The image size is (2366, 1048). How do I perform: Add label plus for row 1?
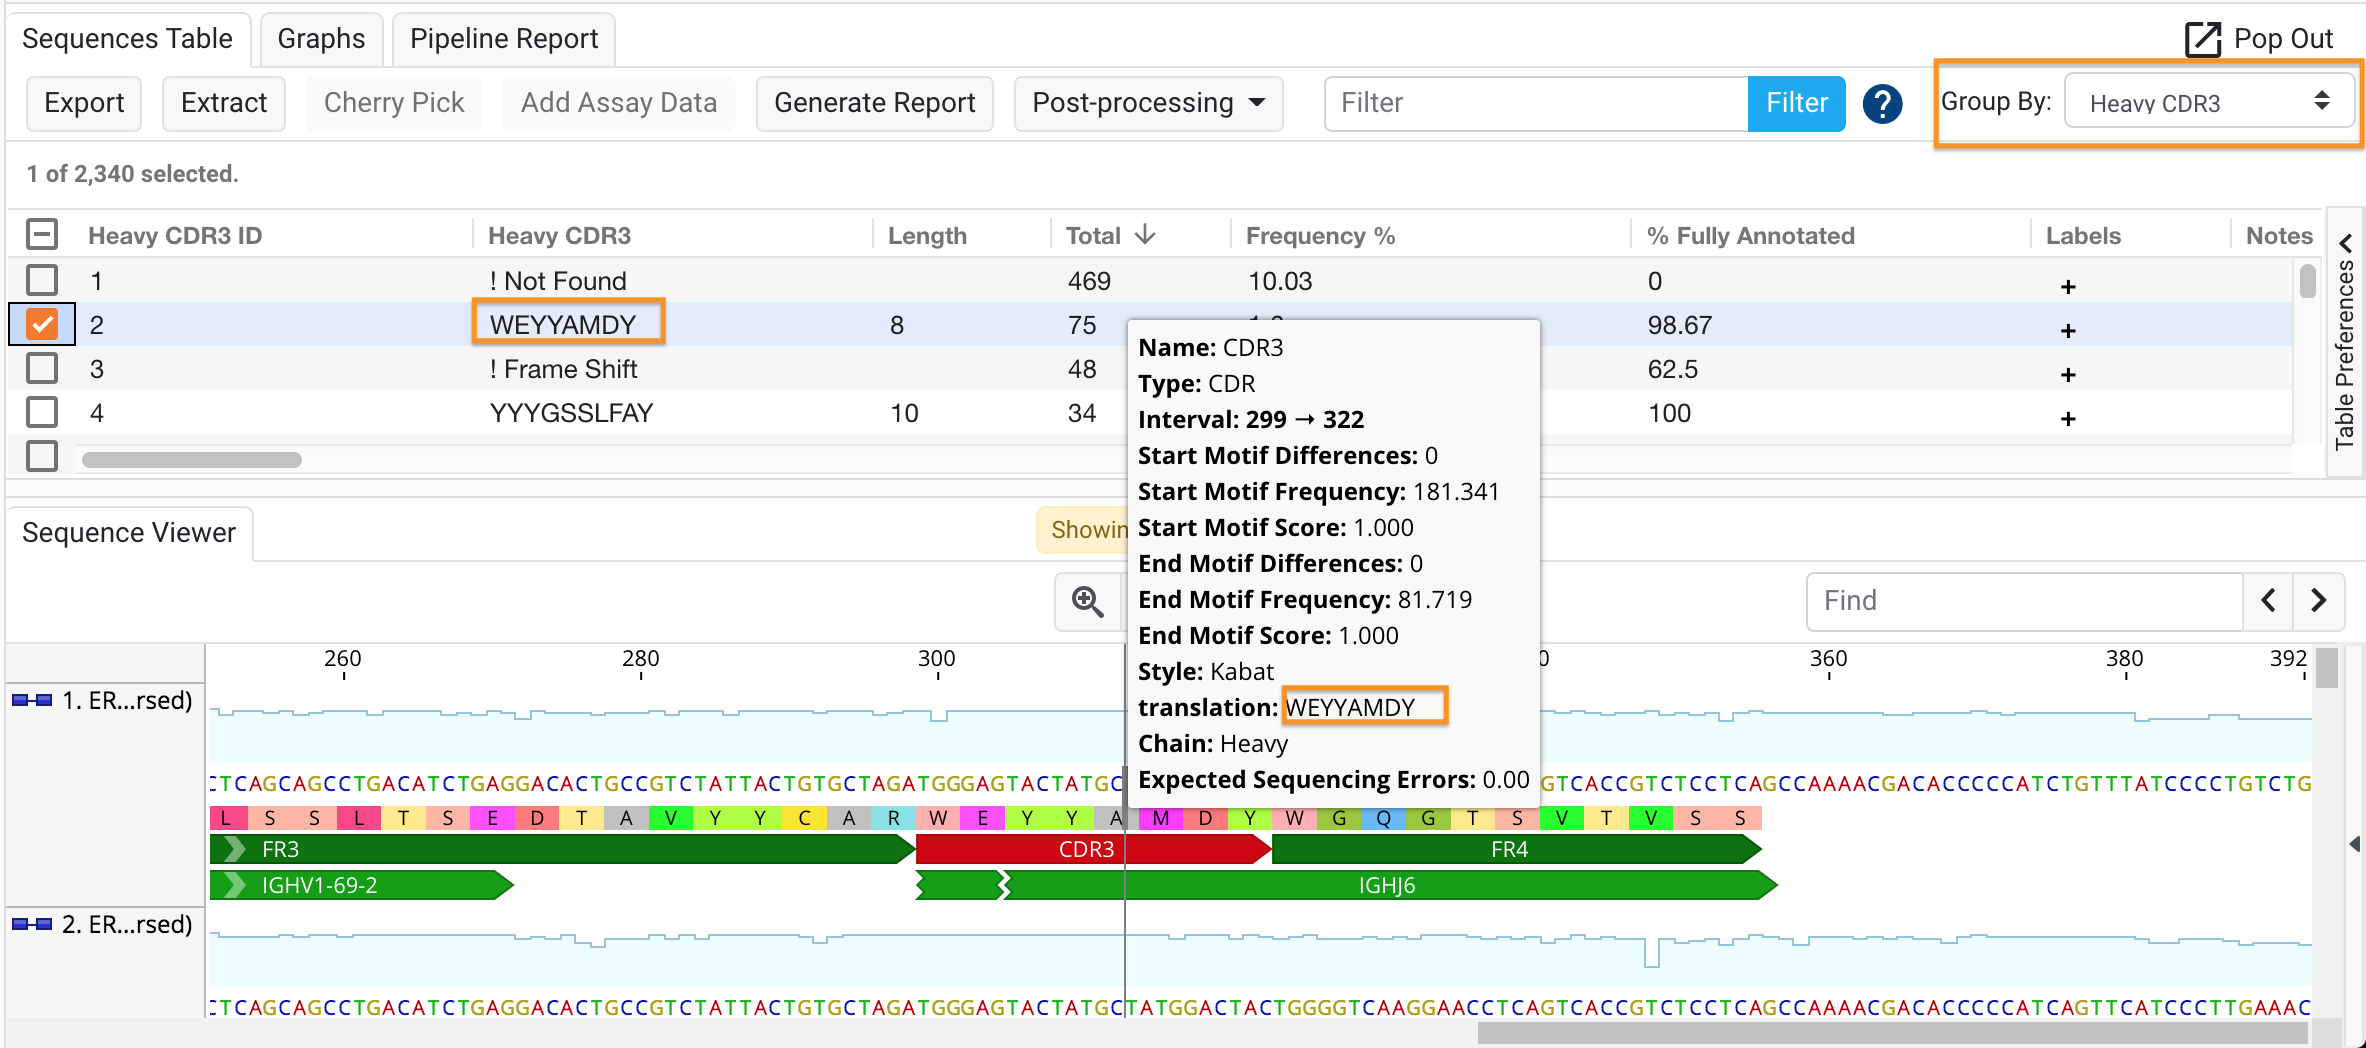[x=2068, y=287]
